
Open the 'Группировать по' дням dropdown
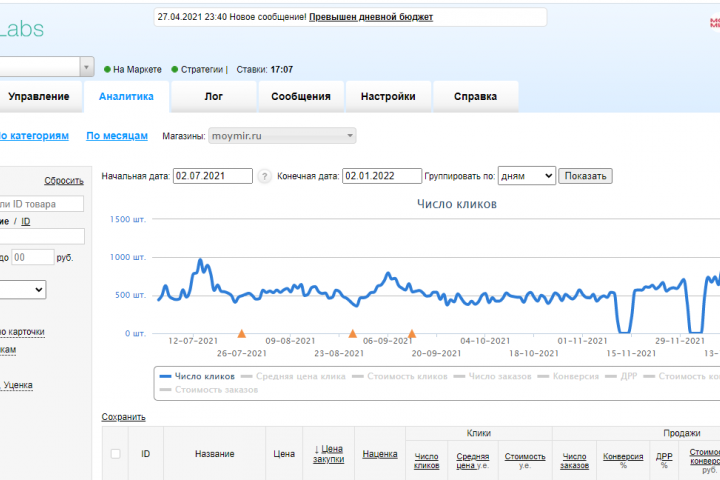(527, 176)
